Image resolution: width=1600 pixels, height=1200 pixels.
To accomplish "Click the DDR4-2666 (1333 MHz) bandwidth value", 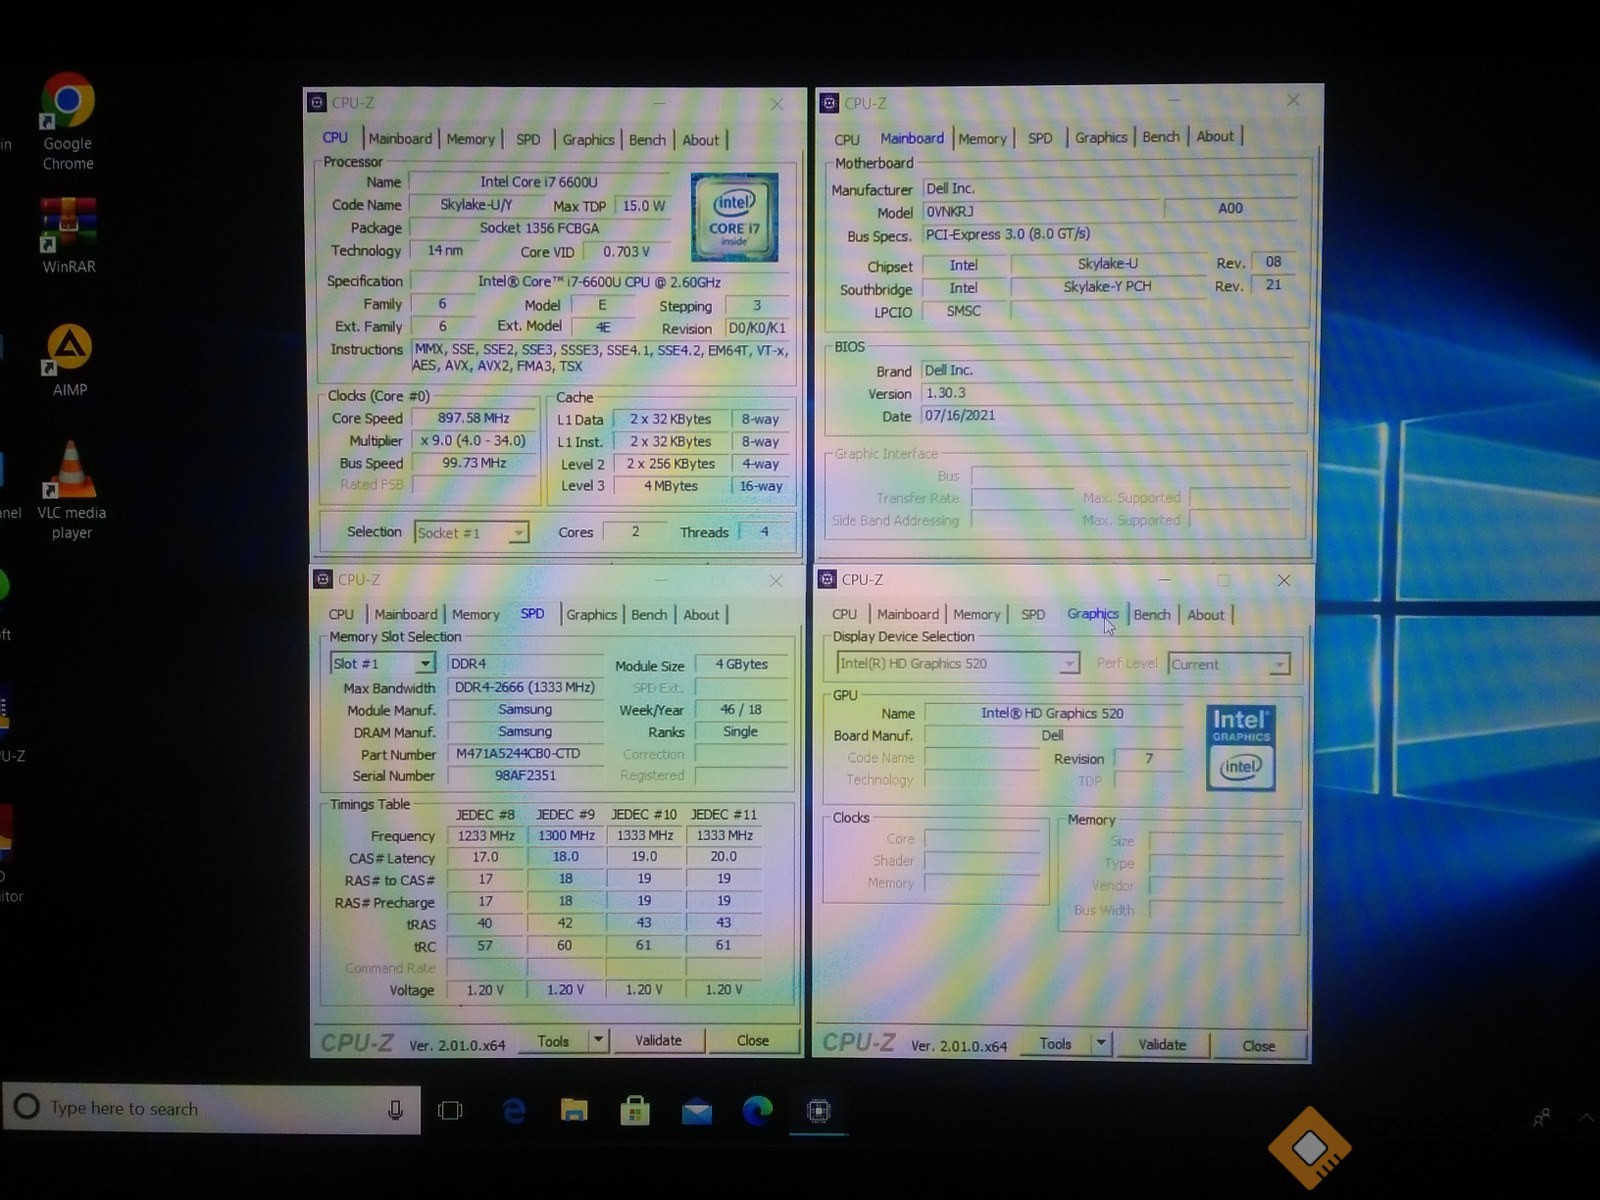I will [x=526, y=687].
